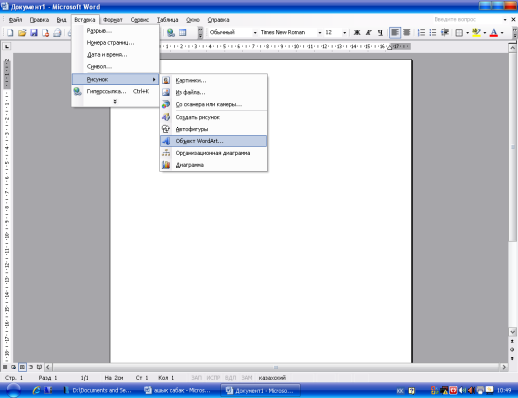
Task: Open the Вид menu
Action: pos(61,20)
